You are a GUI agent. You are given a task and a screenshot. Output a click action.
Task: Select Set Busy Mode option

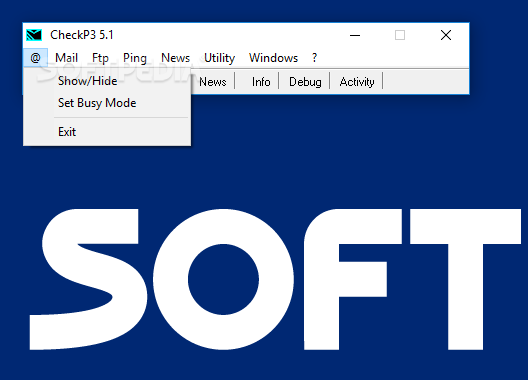(107, 103)
